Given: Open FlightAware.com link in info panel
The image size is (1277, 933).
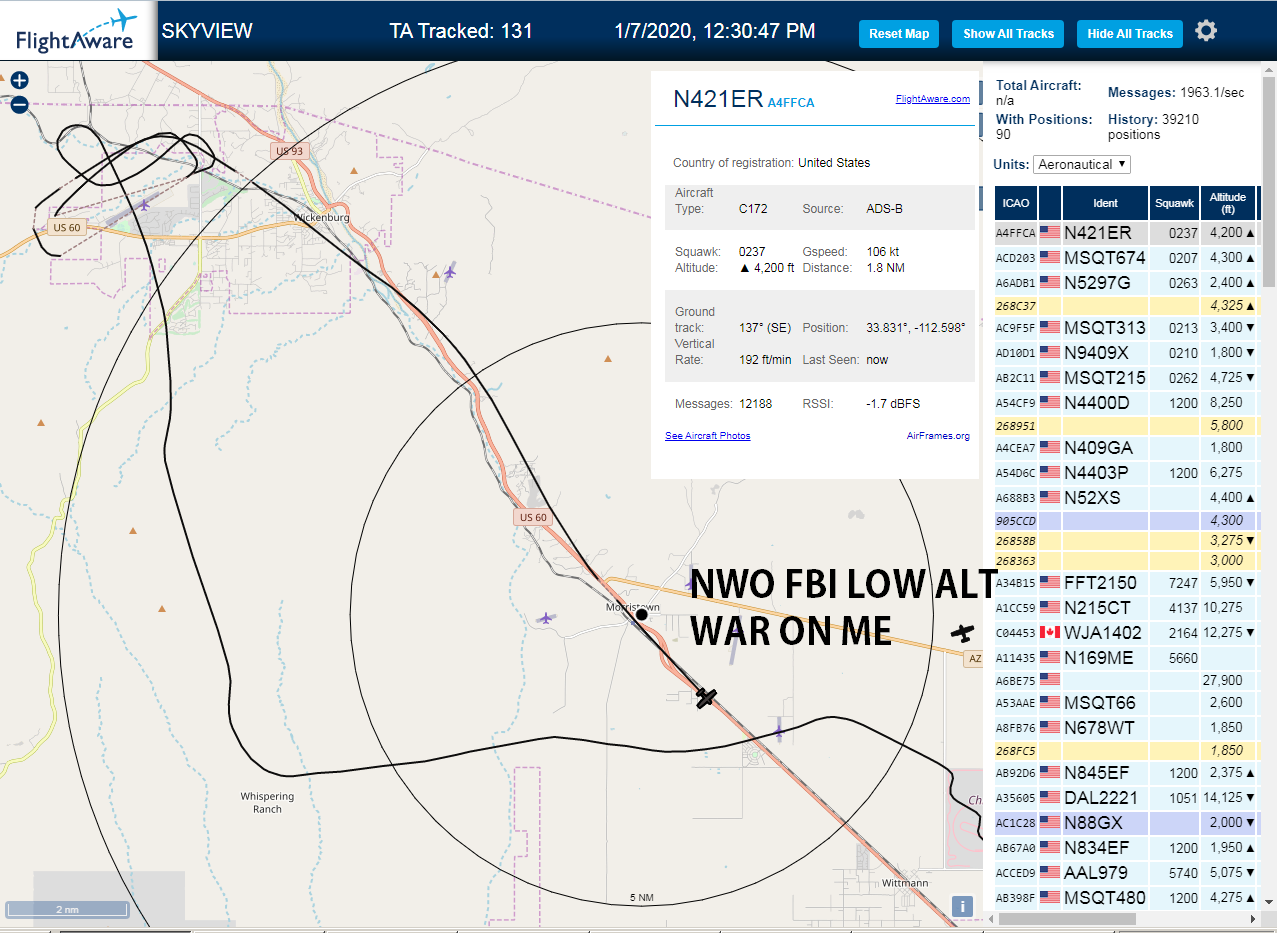Looking at the screenshot, I should pyautogui.click(x=933, y=99).
